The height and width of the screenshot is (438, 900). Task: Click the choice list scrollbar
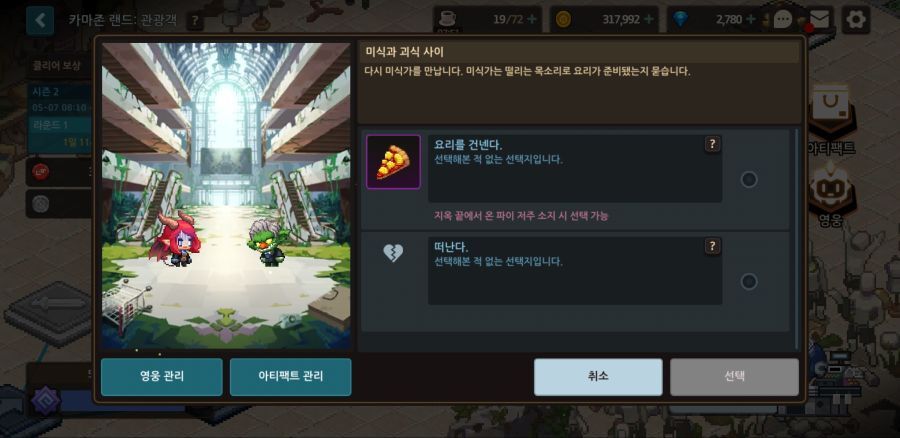click(x=796, y=239)
